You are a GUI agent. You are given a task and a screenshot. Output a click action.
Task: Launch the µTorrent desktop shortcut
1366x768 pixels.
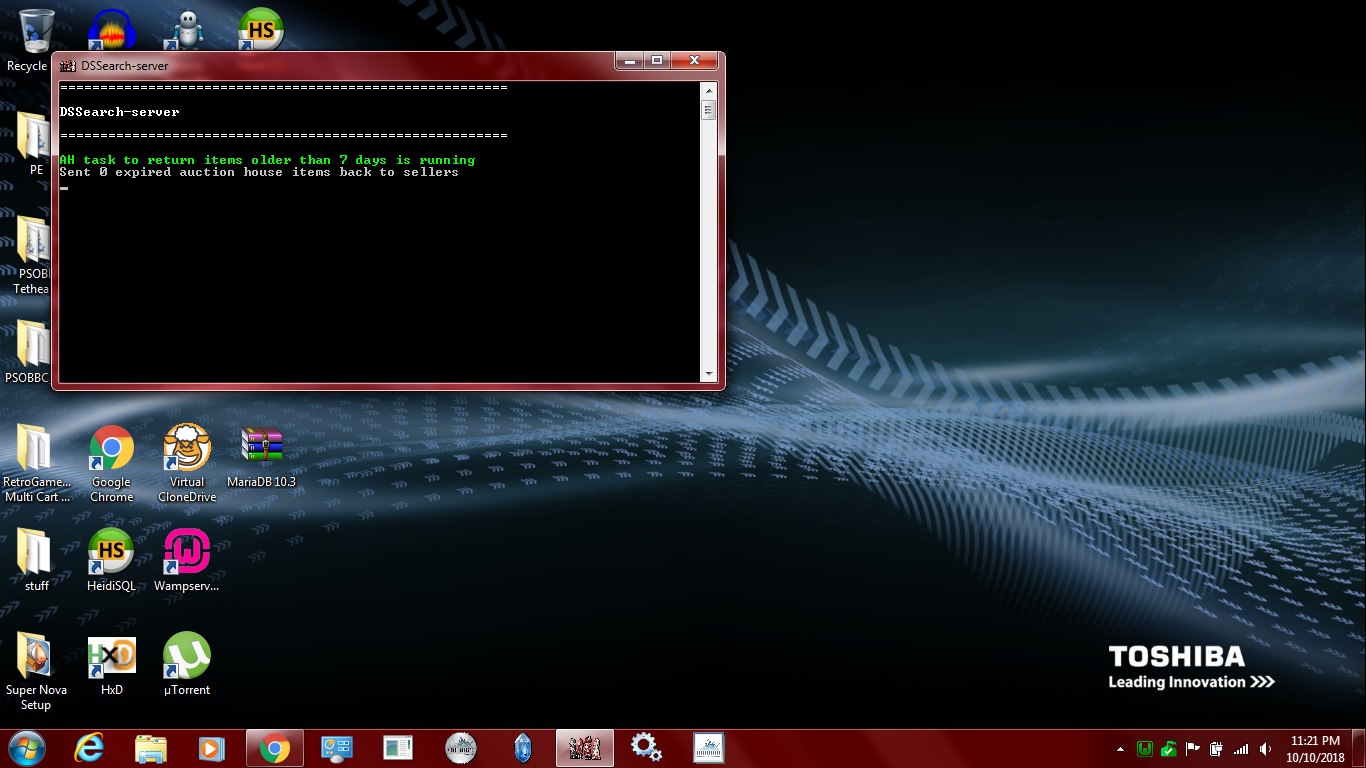tap(186, 656)
